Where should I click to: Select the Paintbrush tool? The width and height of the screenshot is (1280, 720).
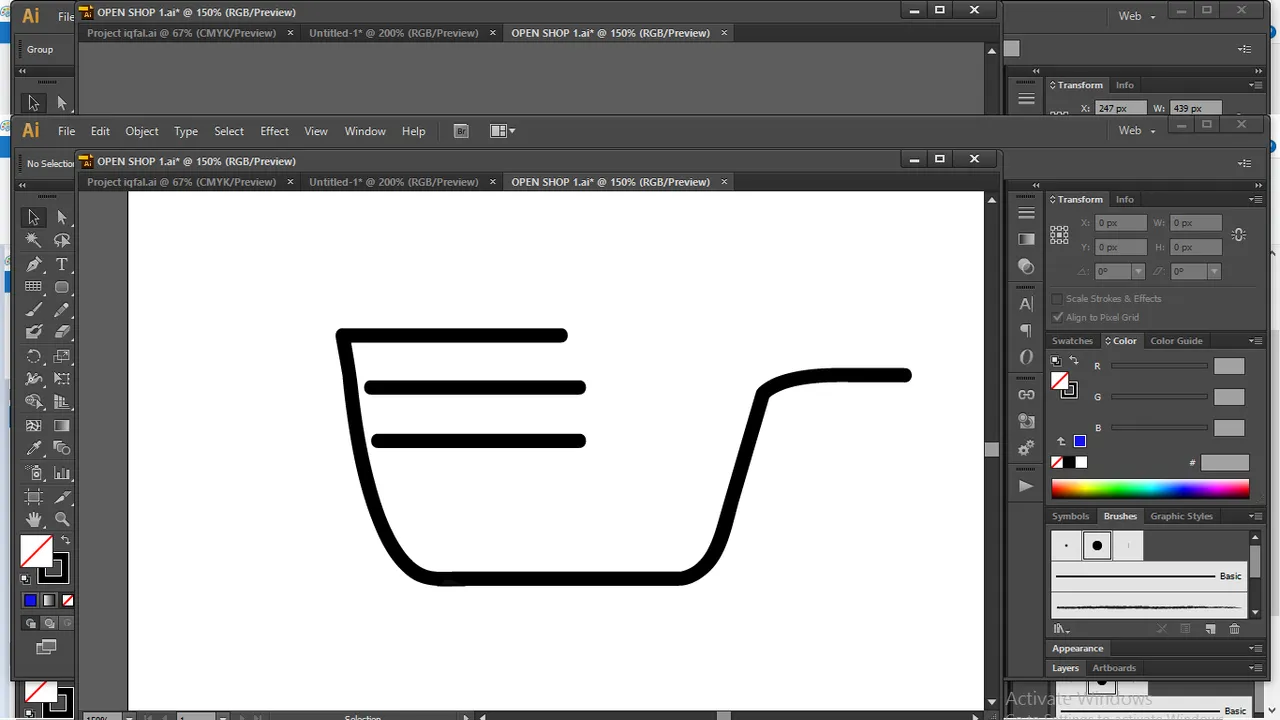click(x=33, y=310)
